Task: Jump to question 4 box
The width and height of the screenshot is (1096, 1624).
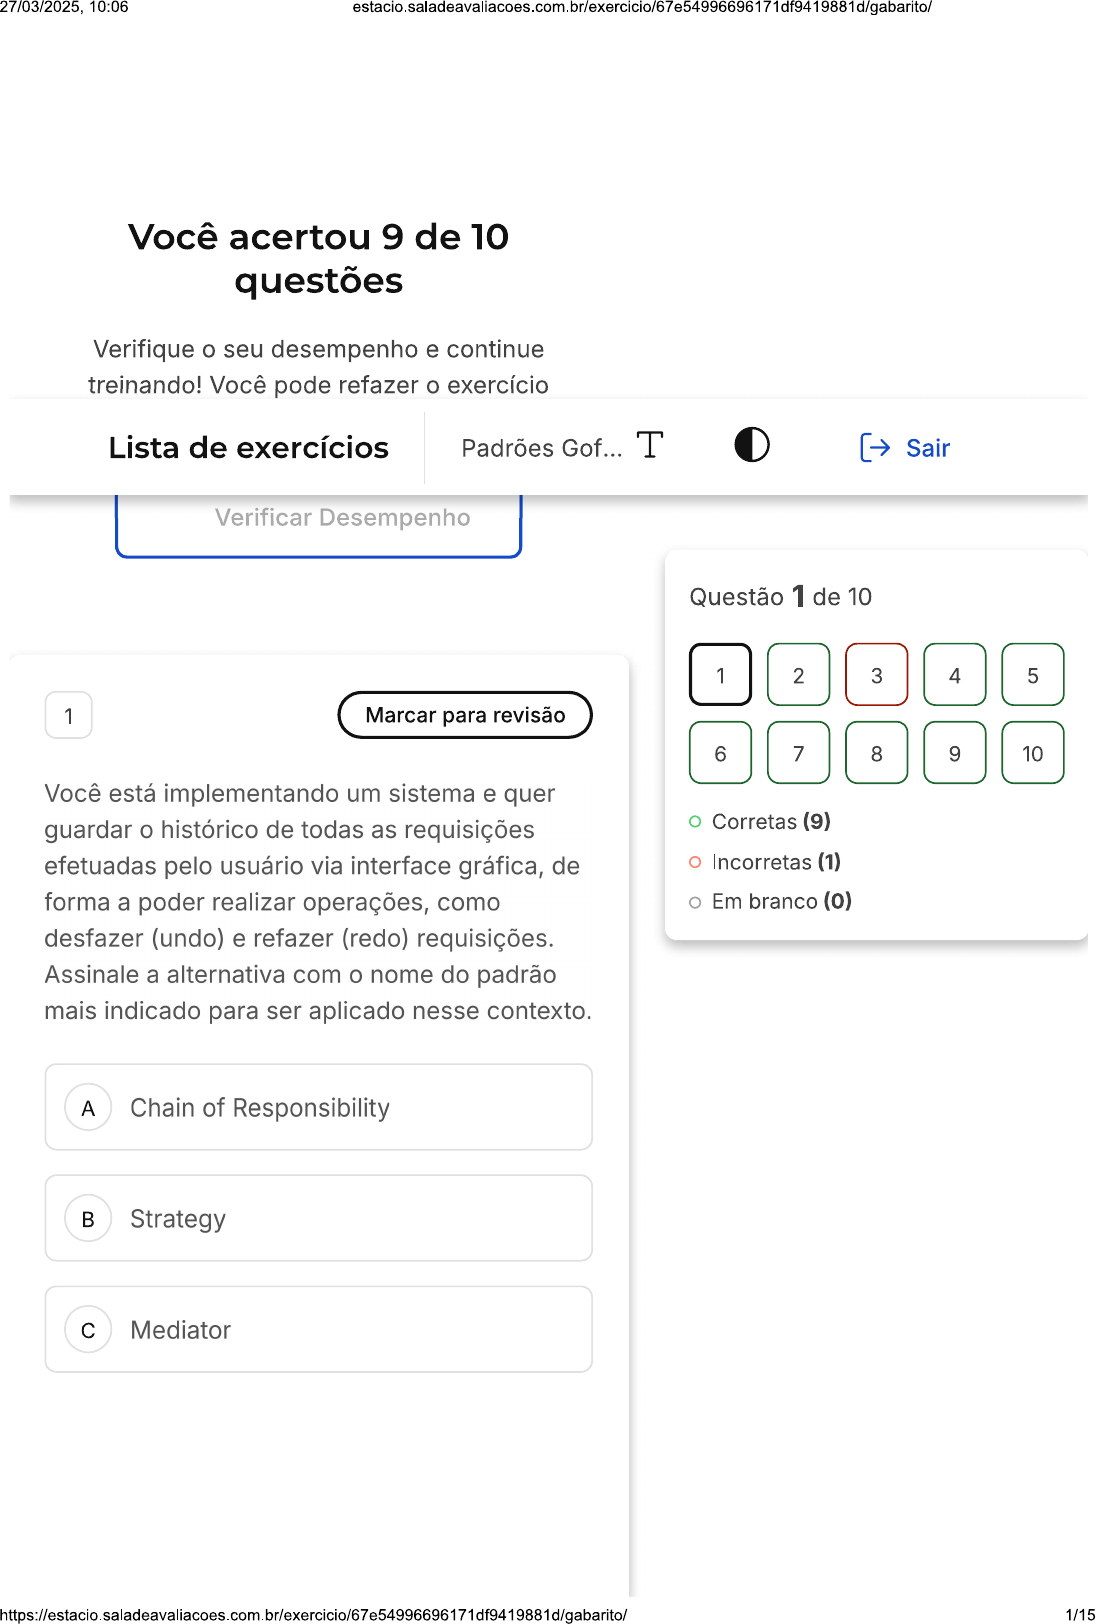Action: tap(954, 675)
